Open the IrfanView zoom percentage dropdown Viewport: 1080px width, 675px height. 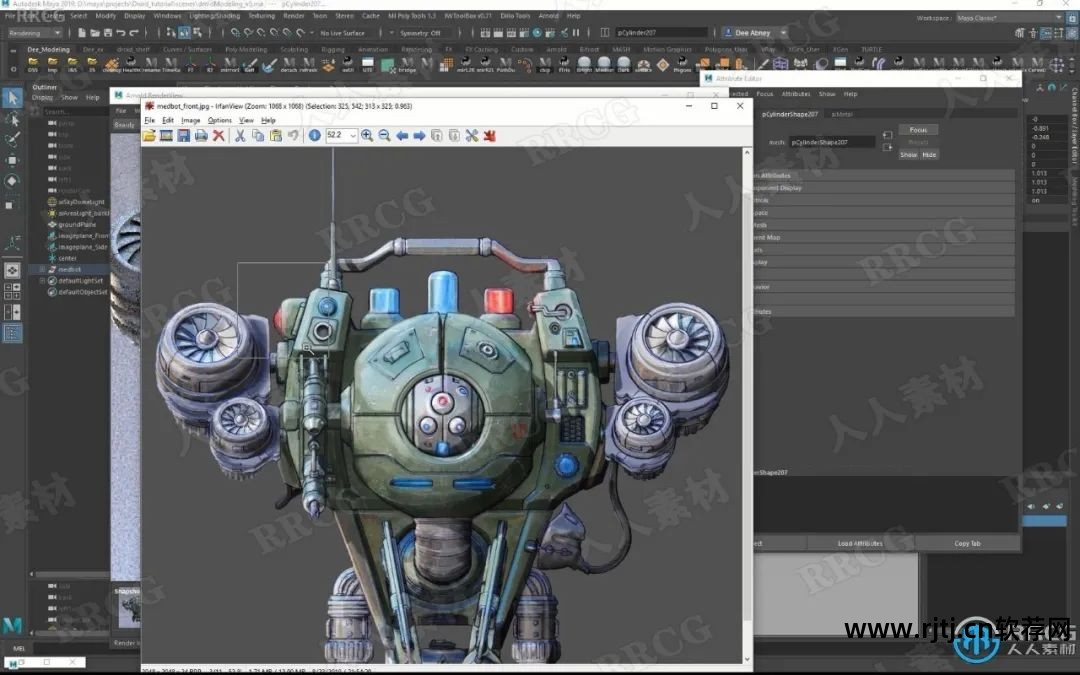352,135
